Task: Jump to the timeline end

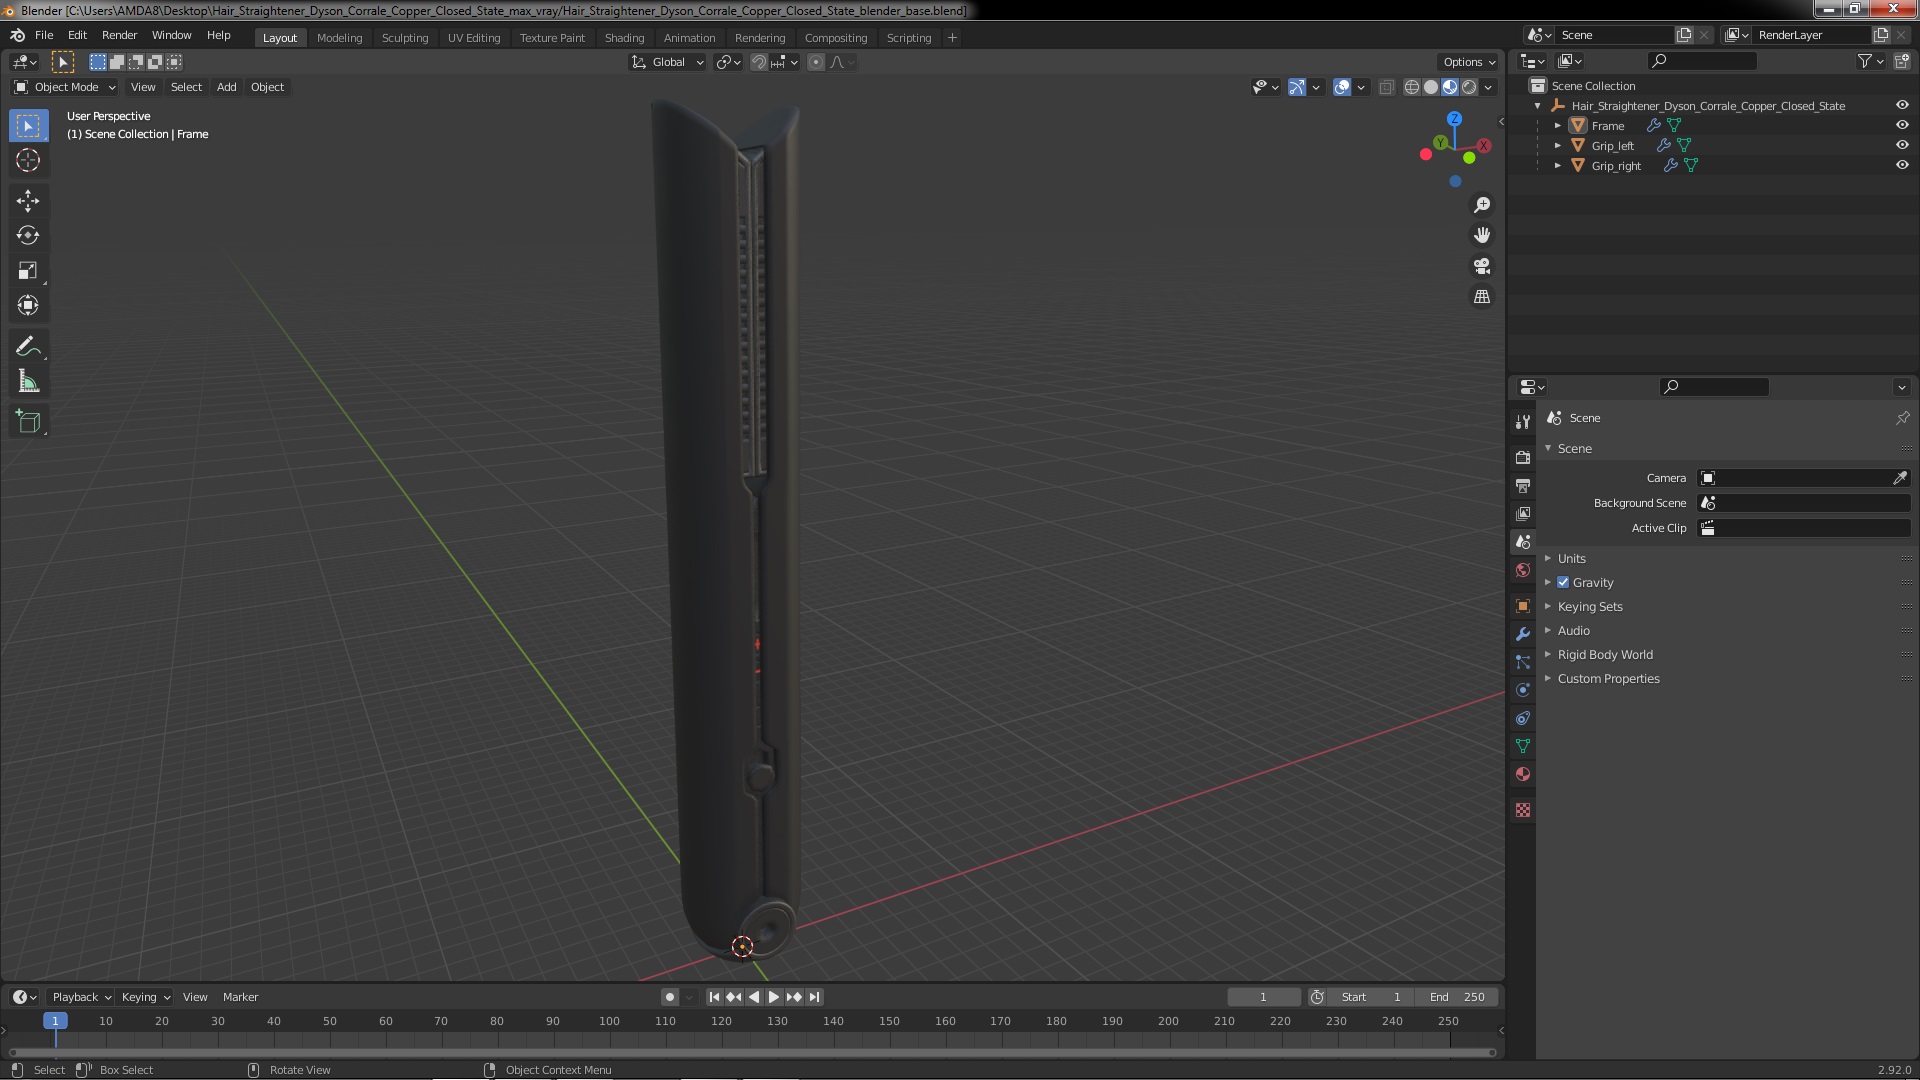Action: 814,997
